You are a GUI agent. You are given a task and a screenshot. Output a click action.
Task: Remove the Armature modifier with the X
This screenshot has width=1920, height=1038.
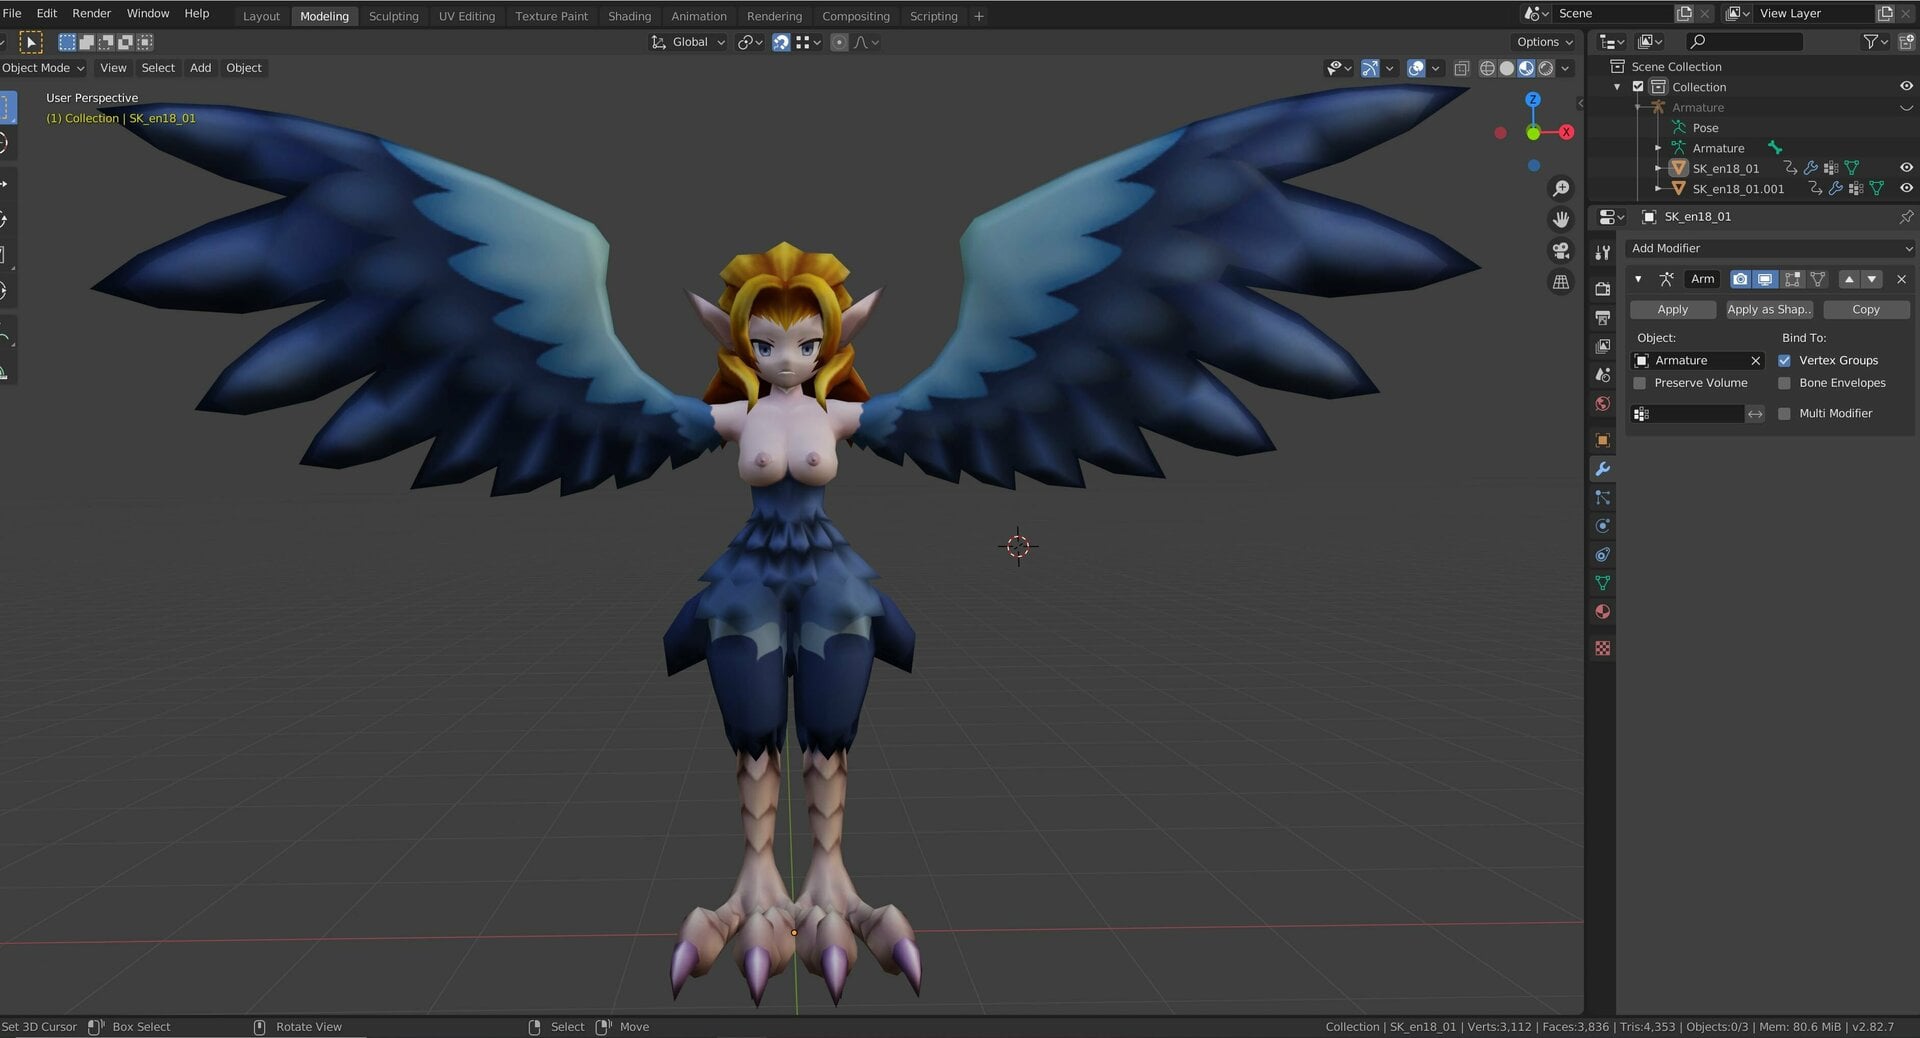pyautogui.click(x=1902, y=279)
